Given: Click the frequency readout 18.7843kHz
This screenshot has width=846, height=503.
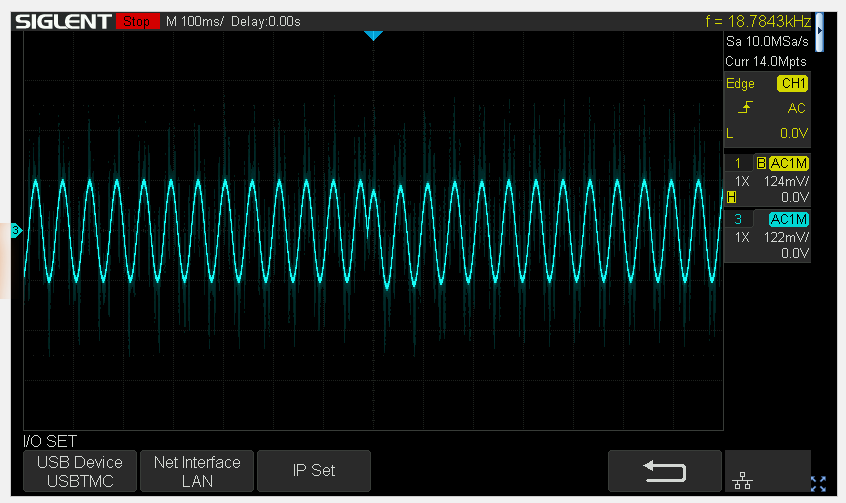Looking at the screenshot, I should [x=758, y=22].
